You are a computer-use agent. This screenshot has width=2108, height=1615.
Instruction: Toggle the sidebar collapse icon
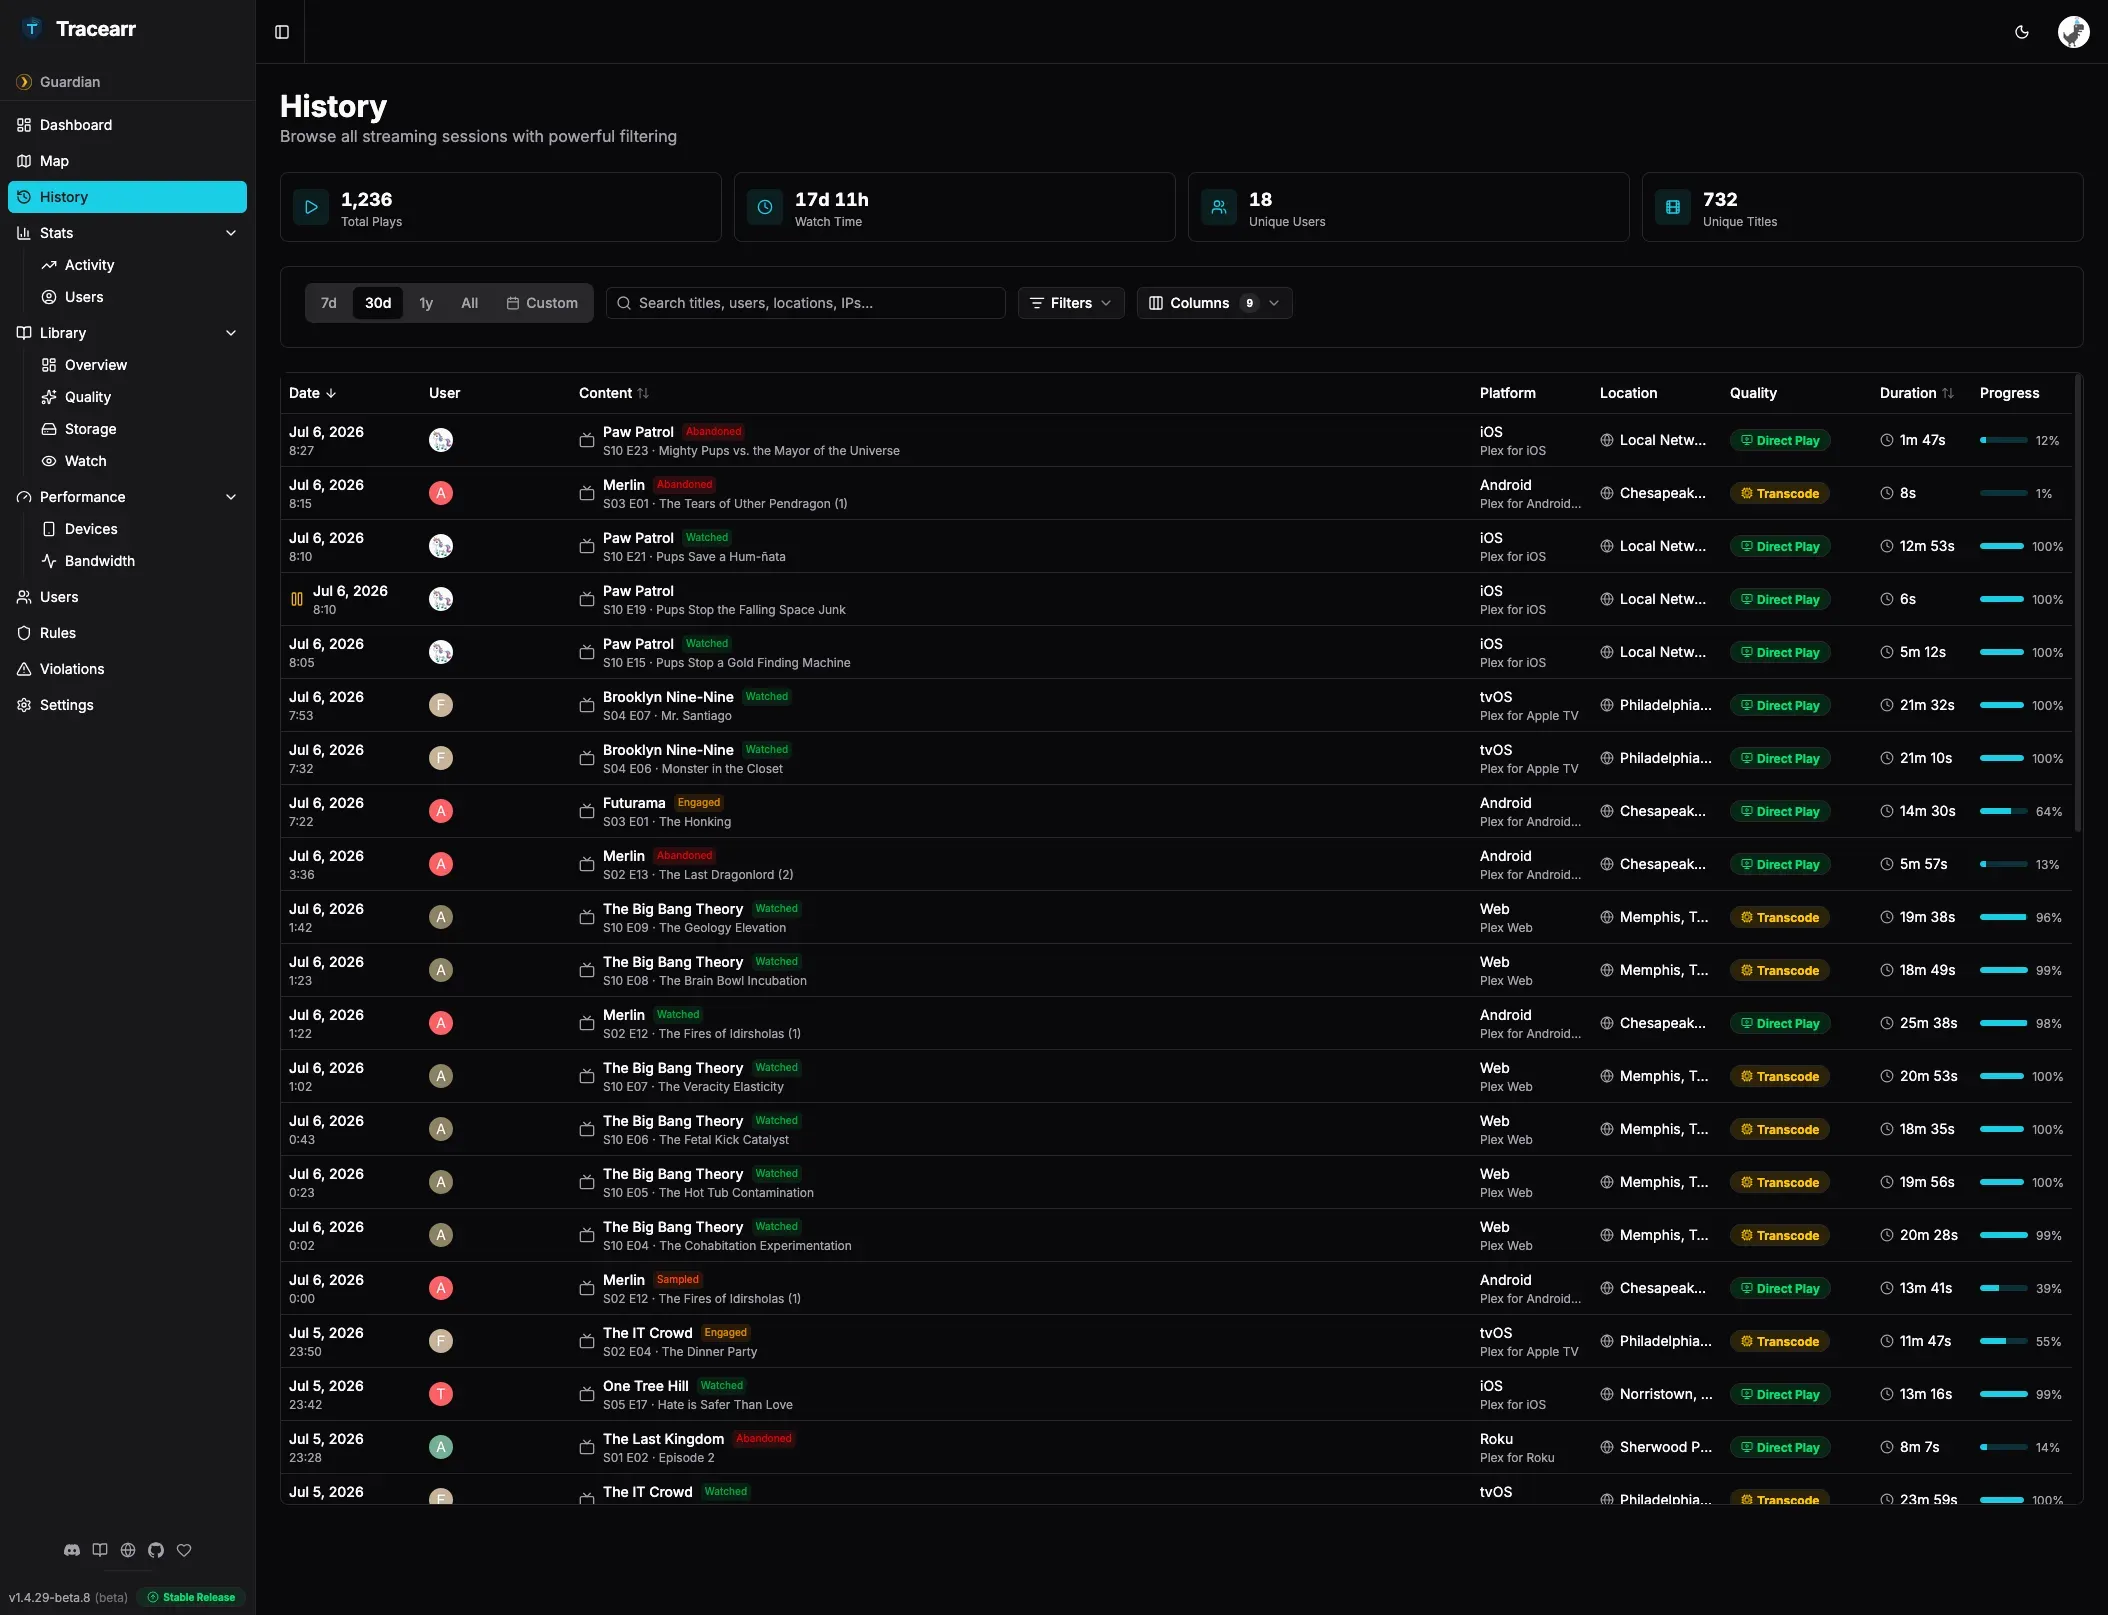click(x=282, y=32)
